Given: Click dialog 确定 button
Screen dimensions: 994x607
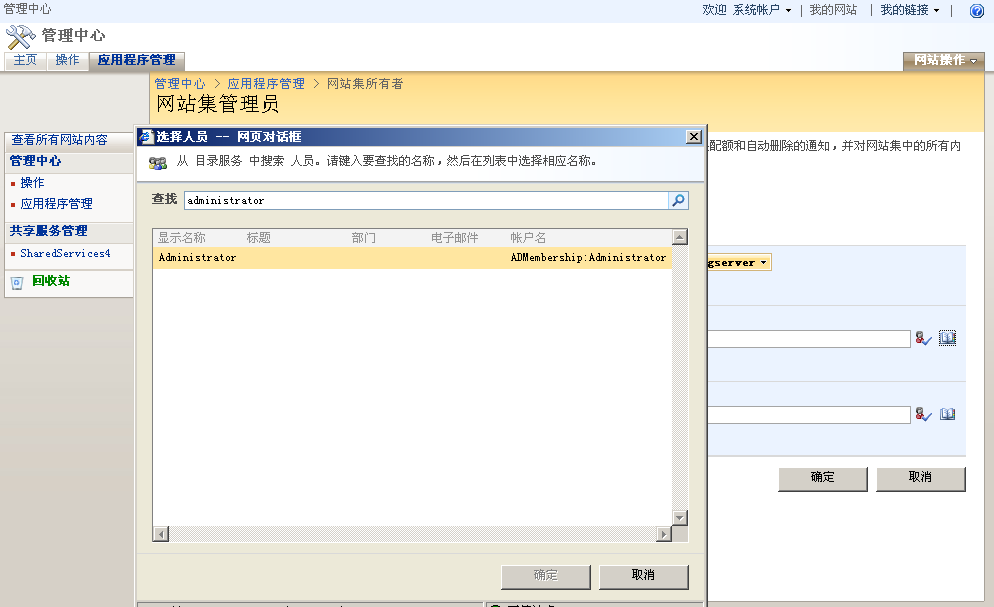Looking at the screenshot, I should click(x=546, y=577).
